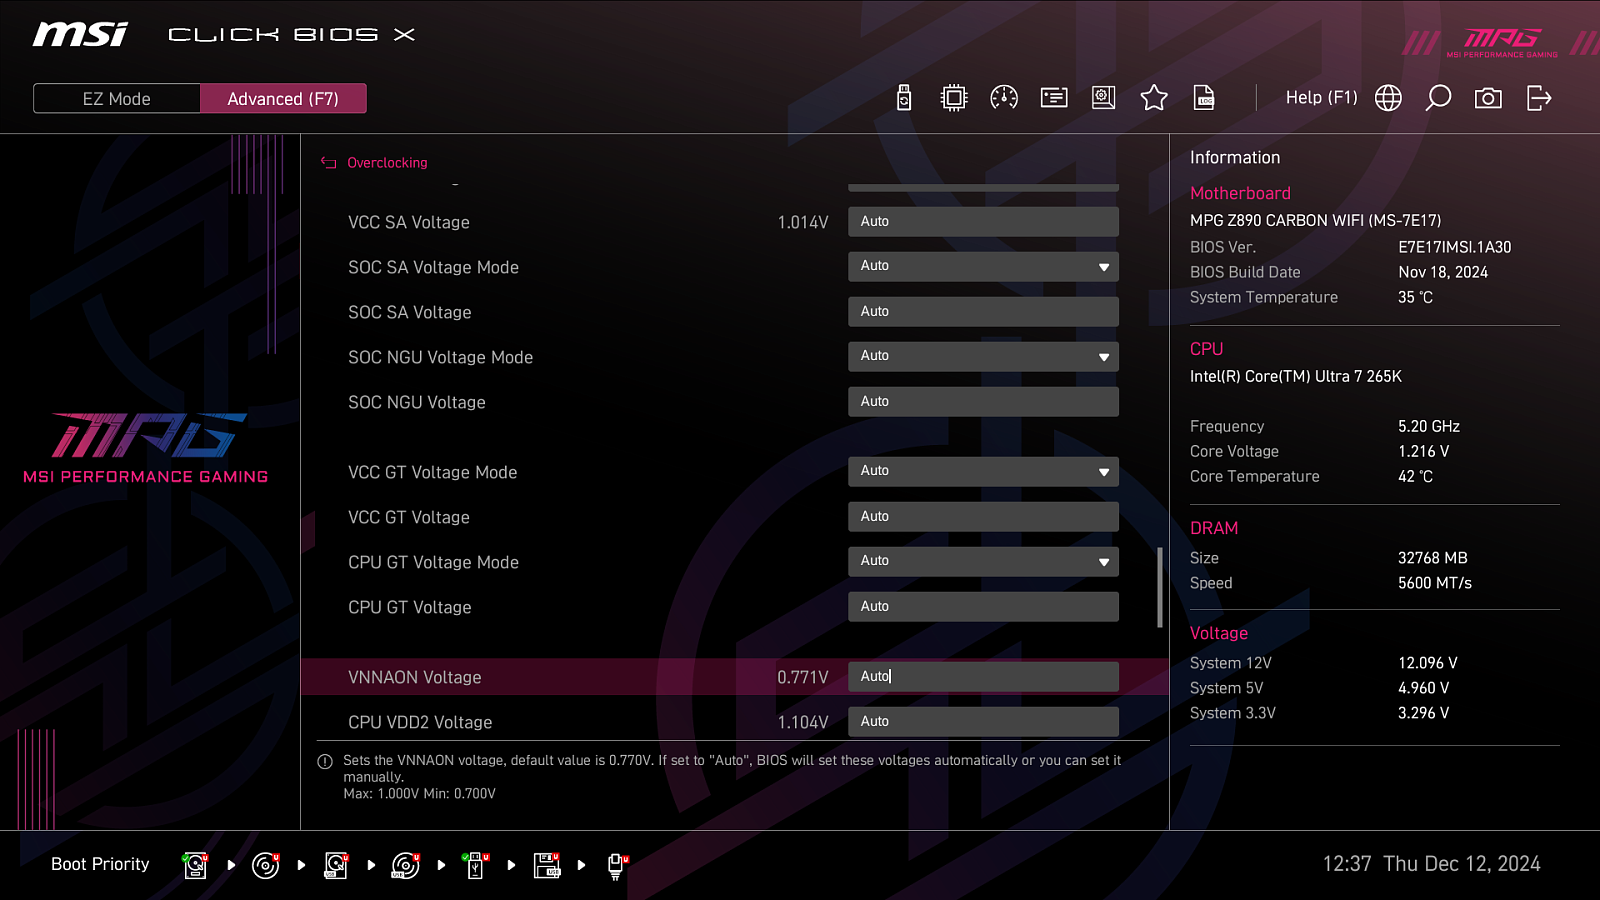Viewport: 1600px width, 900px height.
Task: Click Help (F1)
Action: [1321, 98]
